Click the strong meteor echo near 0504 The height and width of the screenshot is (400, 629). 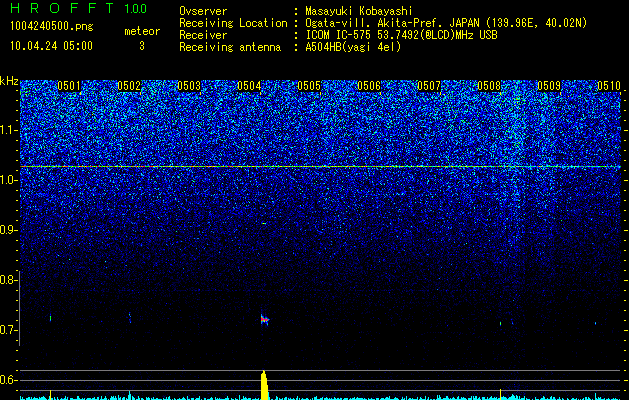[265, 319]
